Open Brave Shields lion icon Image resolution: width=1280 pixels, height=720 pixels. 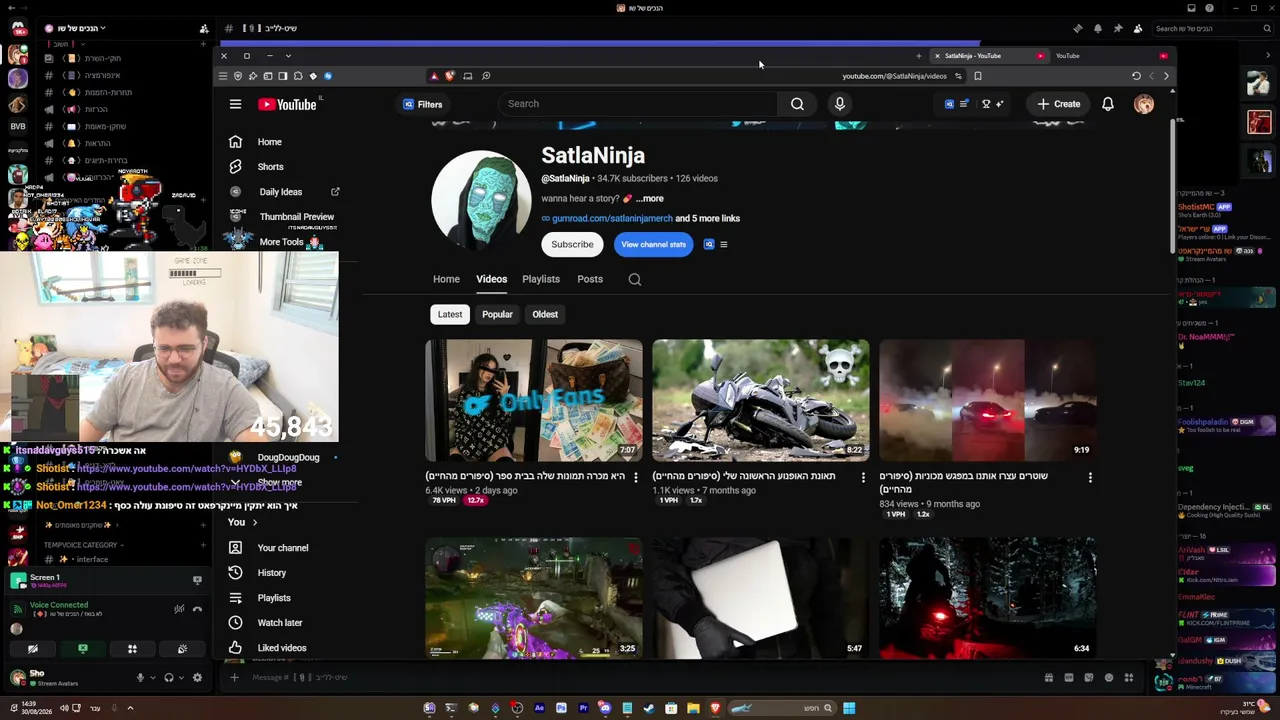450,76
